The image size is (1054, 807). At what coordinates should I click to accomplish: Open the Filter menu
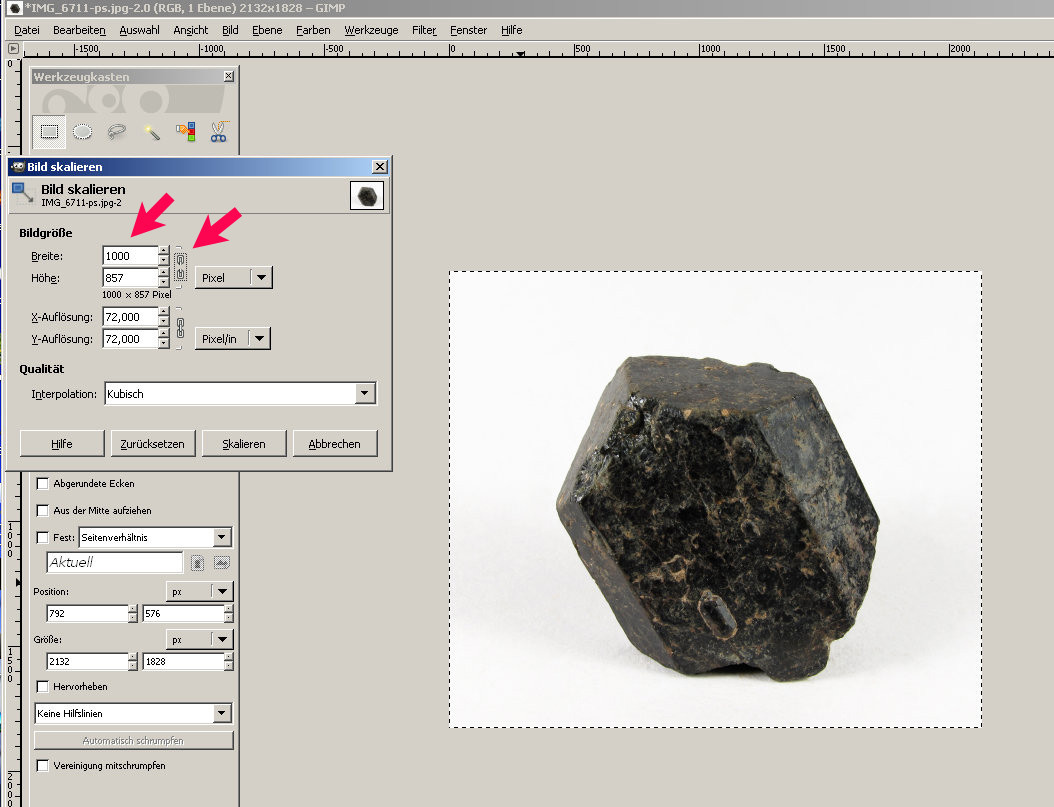(x=424, y=30)
